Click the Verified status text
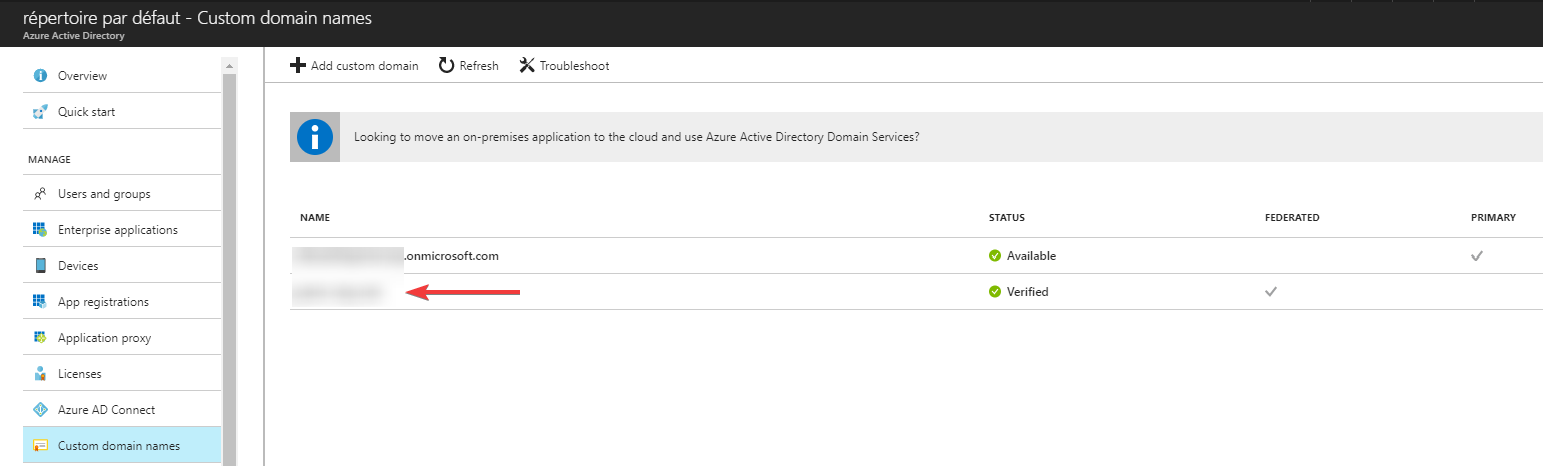Screen dimensions: 1543x466 [x=1028, y=292]
